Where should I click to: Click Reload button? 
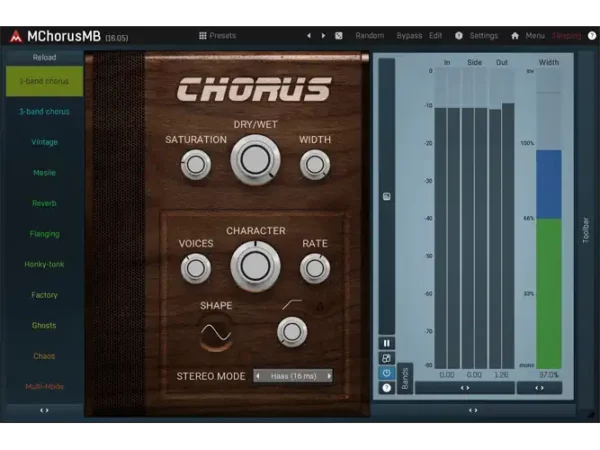coord(44,57)
